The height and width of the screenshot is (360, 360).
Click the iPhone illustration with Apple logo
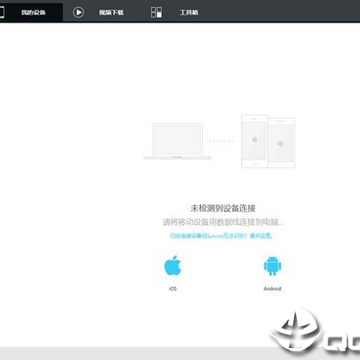pos(254,141)
